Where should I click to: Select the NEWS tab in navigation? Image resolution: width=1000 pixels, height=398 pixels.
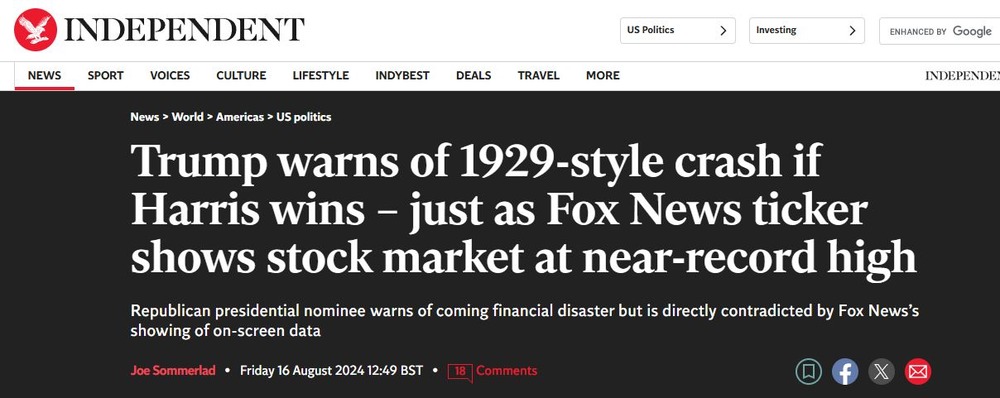click(x=45, y=75)
